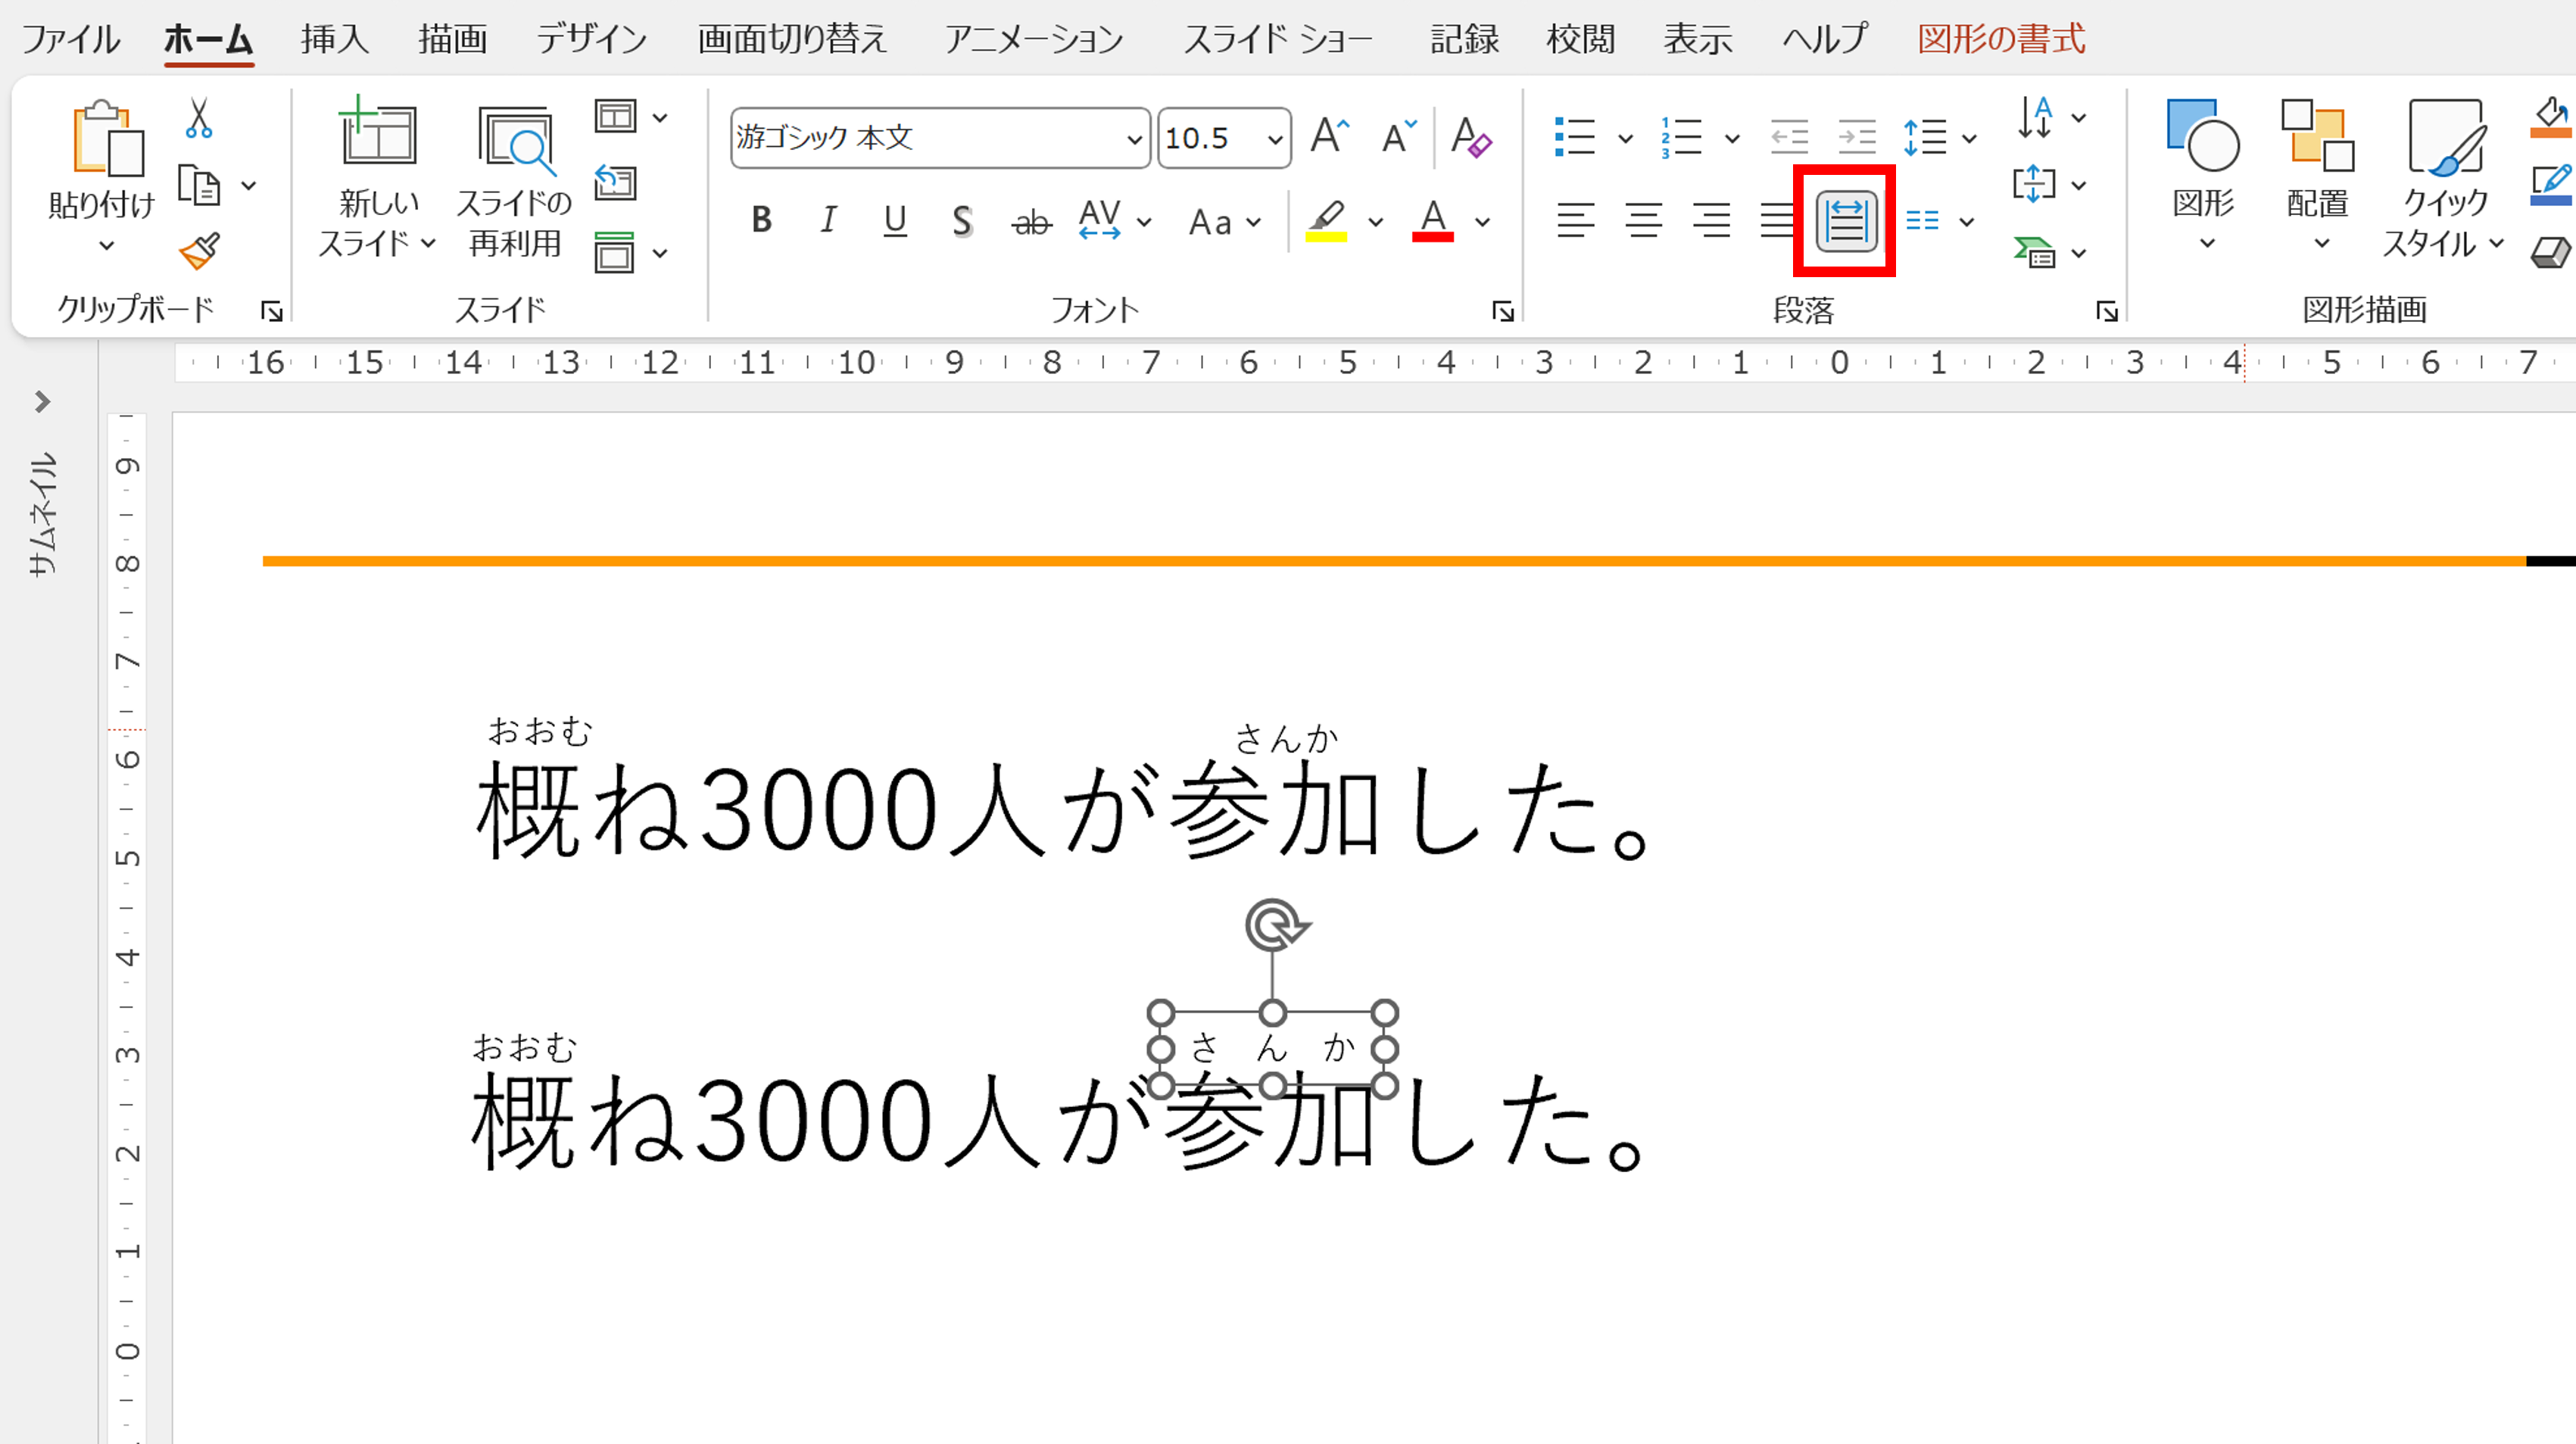Open the フォント dialog launcher
Viewport: 2576px width, 1444px height.
(x=1502, y=311)
